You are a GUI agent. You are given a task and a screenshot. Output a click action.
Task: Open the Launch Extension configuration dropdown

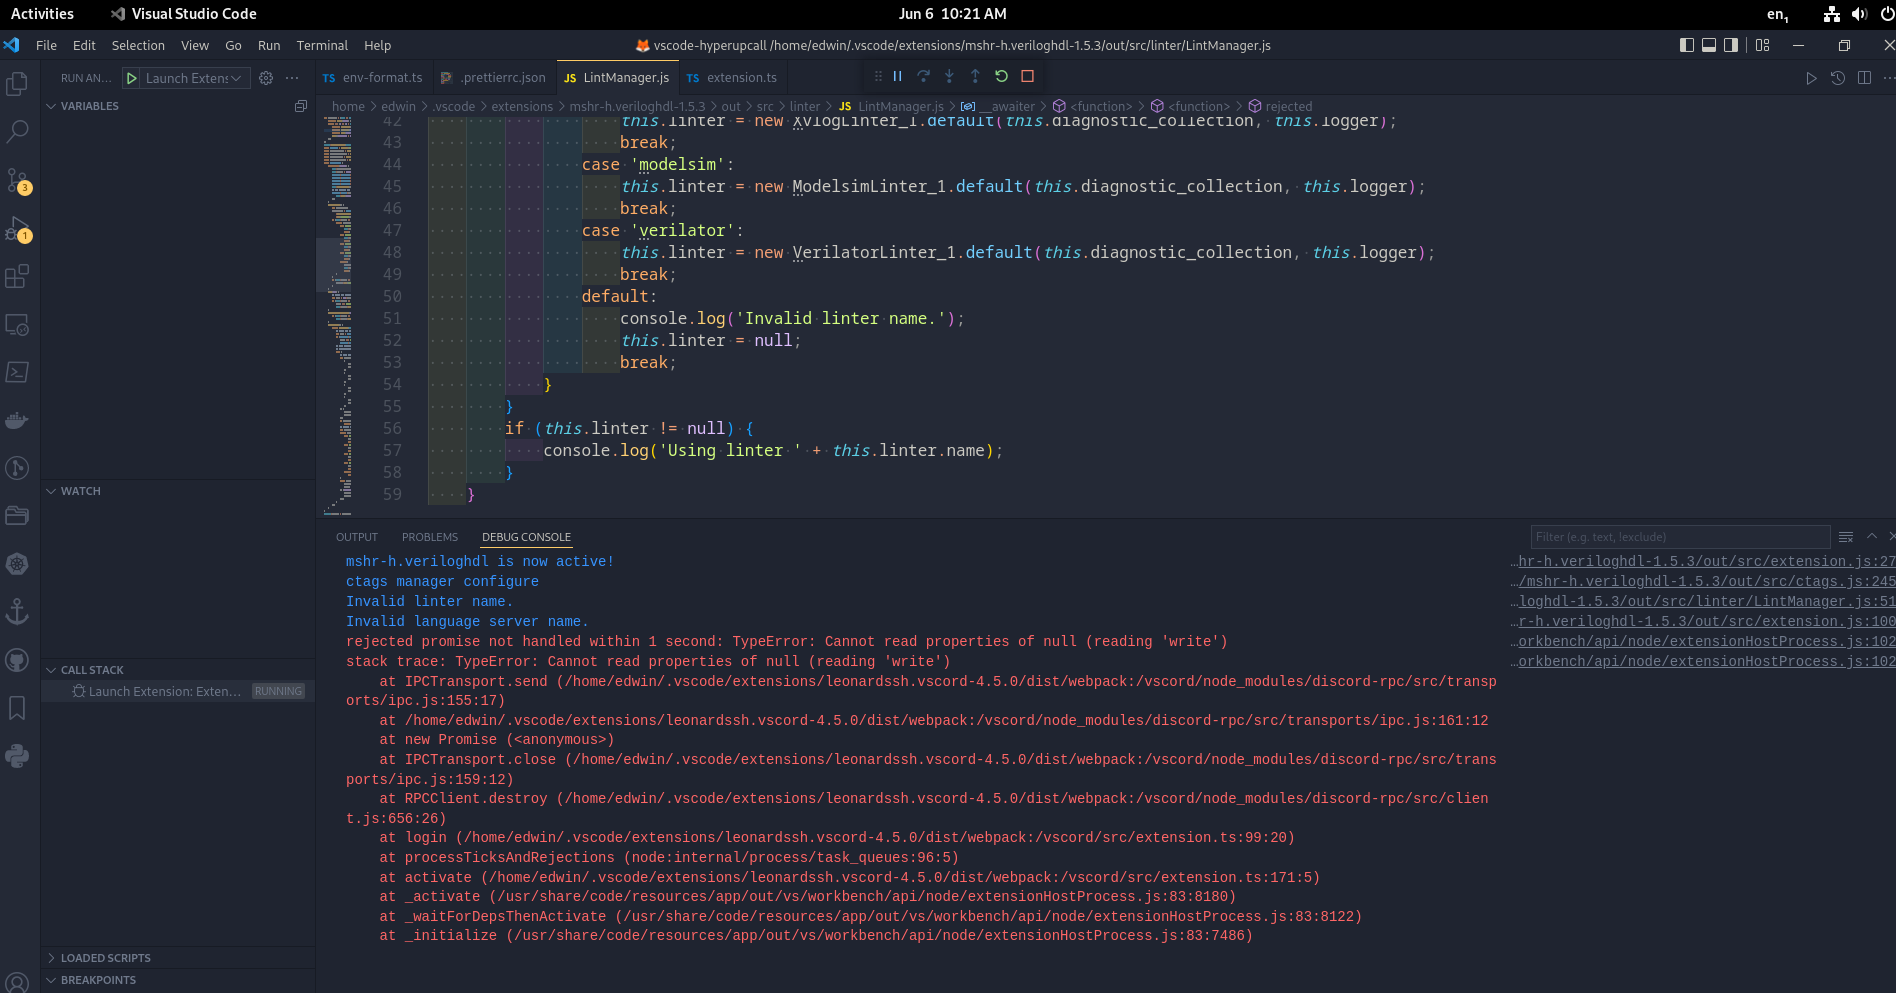(x=236, y=77)
